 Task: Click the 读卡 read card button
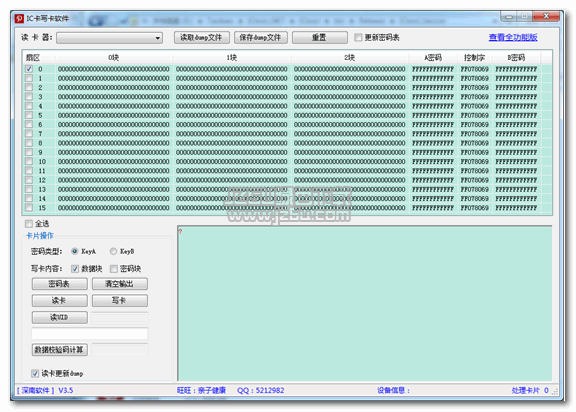point(60,301)
